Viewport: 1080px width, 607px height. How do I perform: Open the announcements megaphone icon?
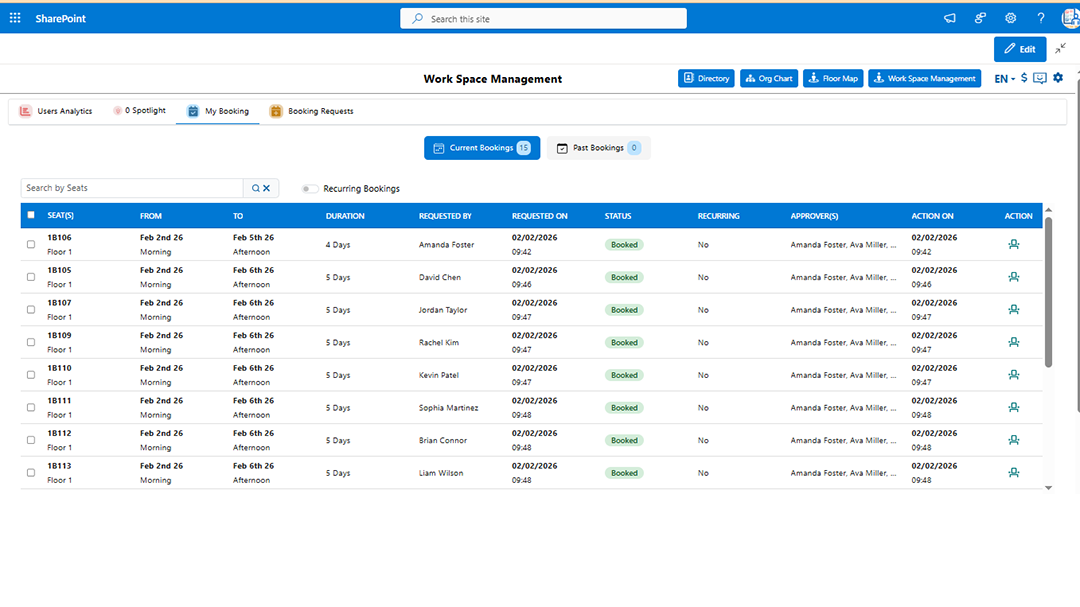[x=948, y=17]
